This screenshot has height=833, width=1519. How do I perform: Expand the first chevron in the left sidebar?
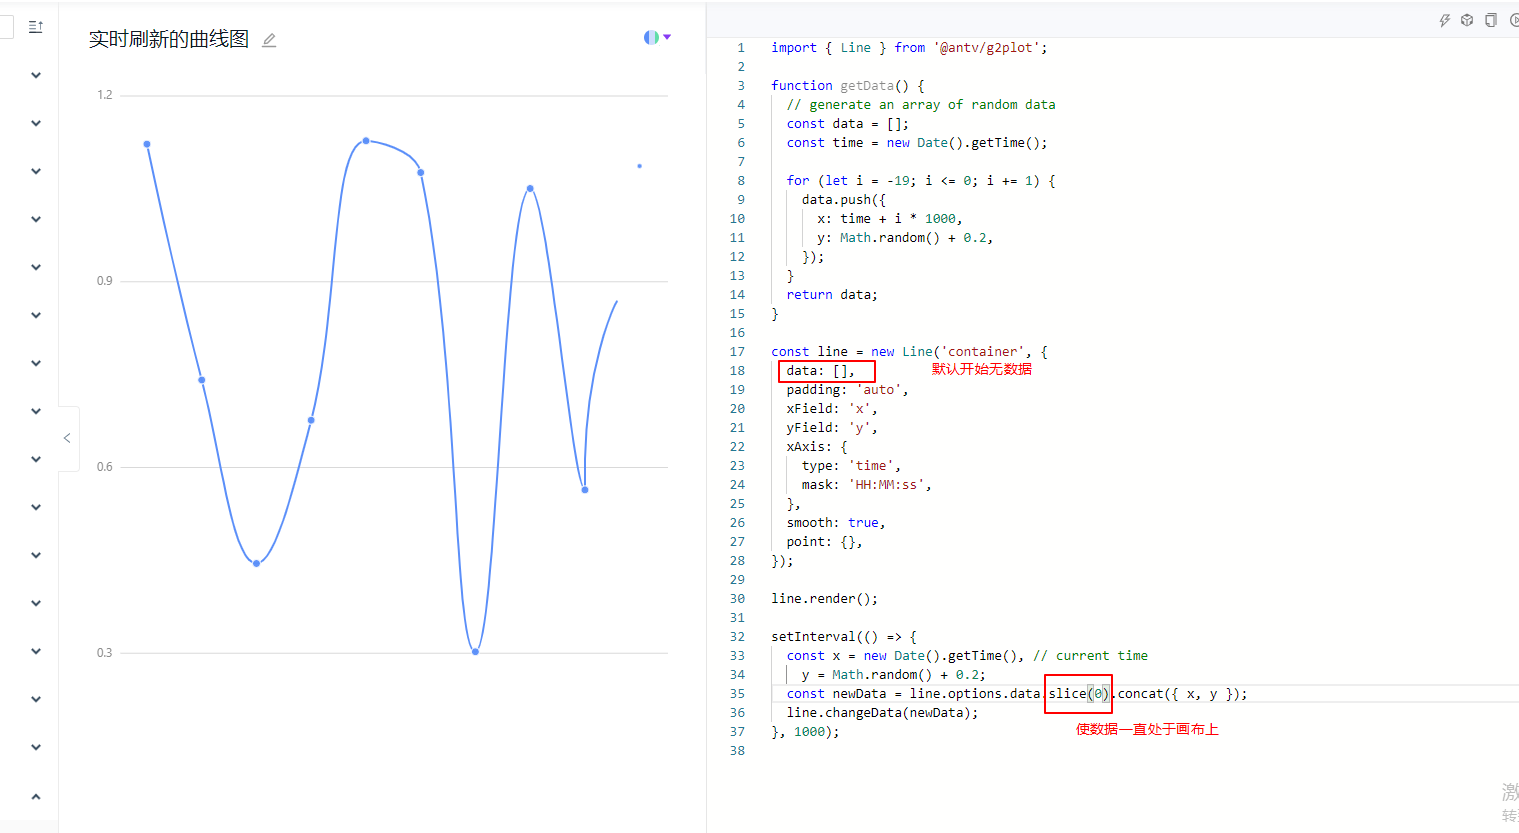(x=35, y=74)
